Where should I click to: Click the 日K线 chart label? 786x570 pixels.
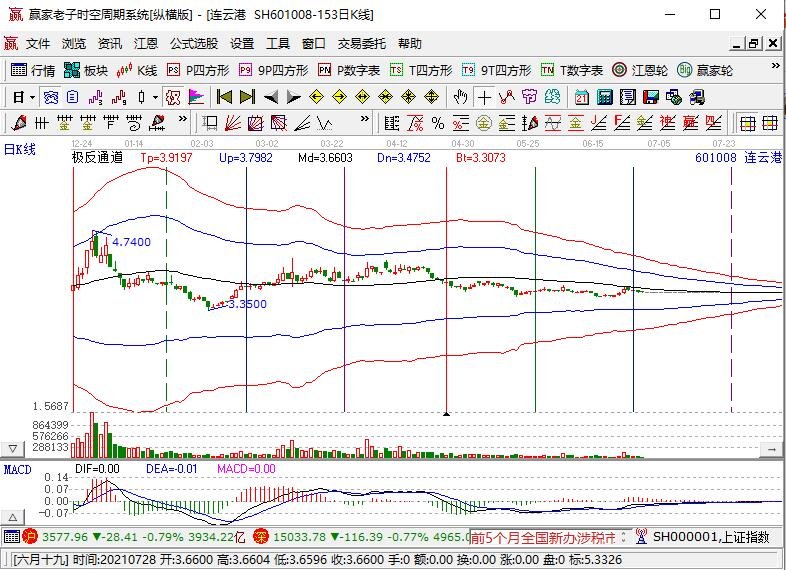[20, 149]
